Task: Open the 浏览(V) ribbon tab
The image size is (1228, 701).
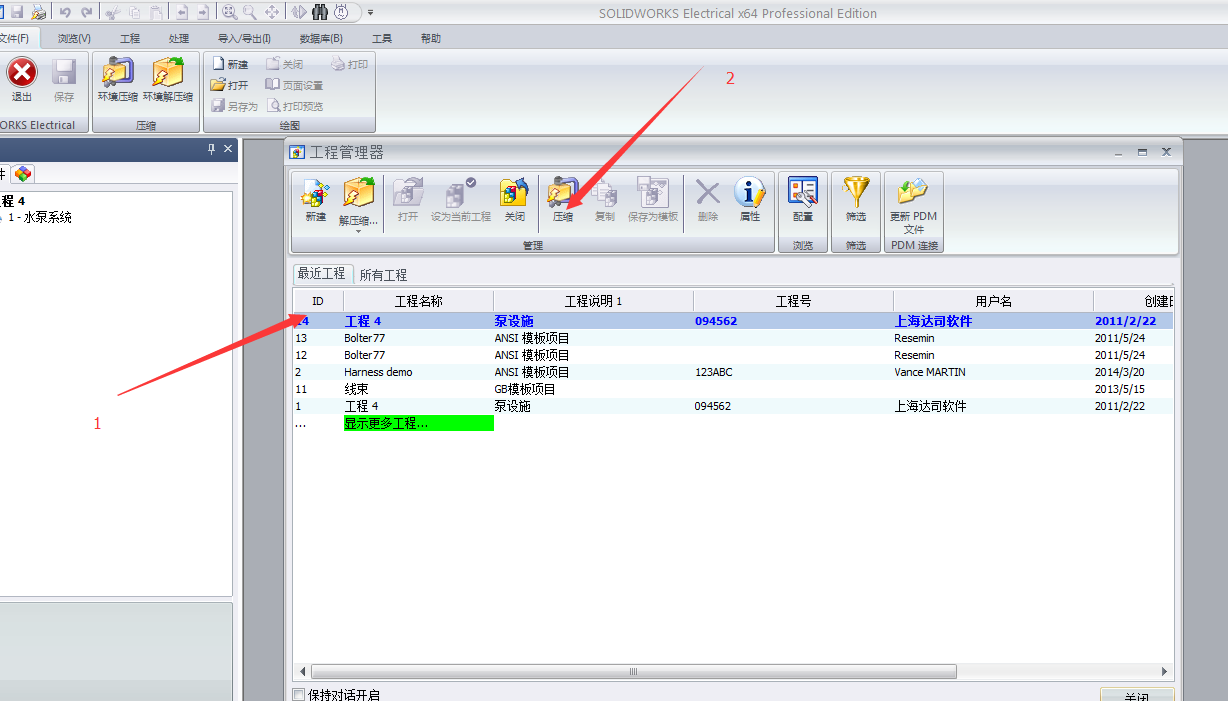Action: pyautogui.click(x=74, y=38)
